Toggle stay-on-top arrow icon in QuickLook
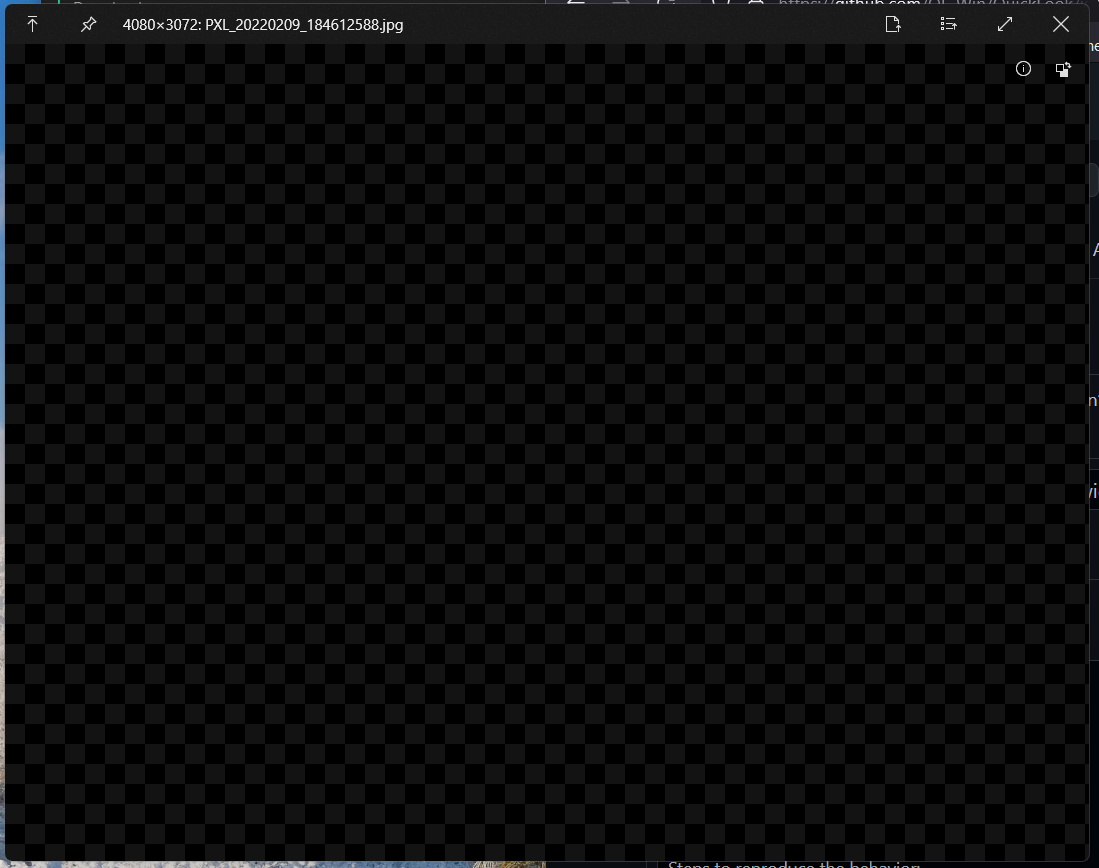This screenshot has height=868, width=1099. pyautogui.click(x=32, y=25)
